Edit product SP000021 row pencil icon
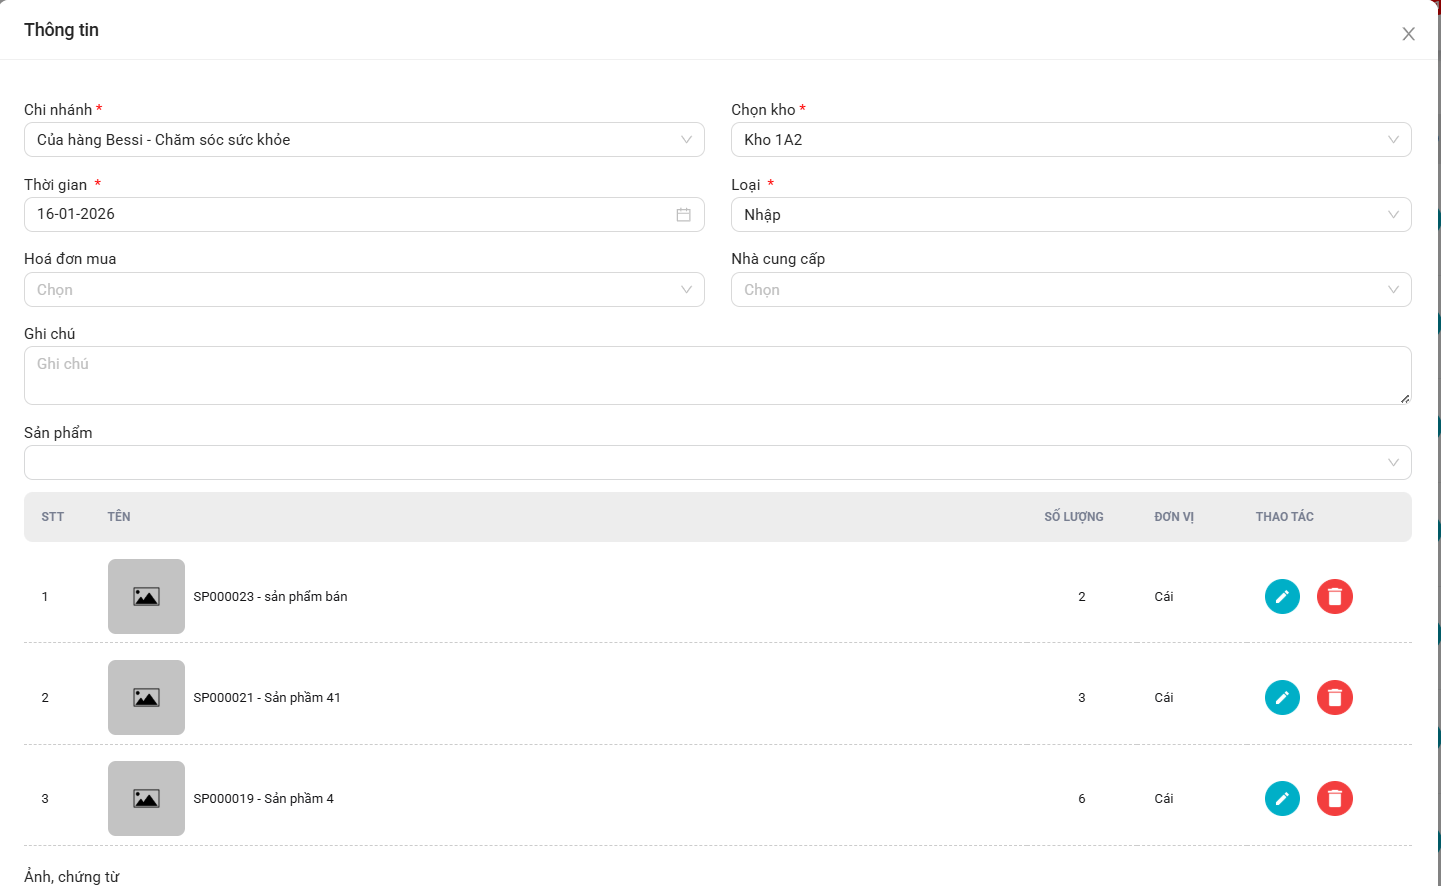 pos(1282,698)
